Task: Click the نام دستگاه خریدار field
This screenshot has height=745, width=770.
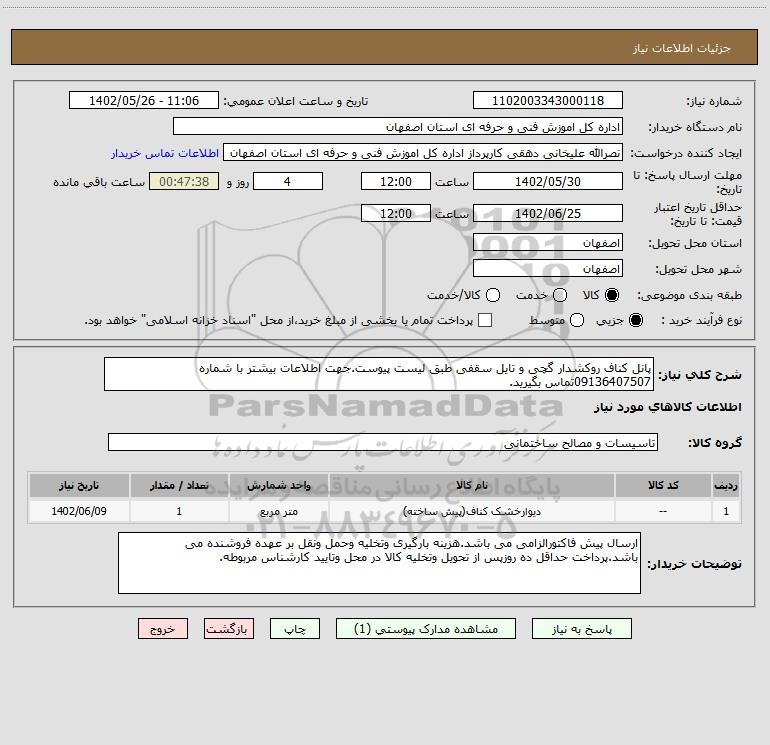Action: pos(398,127)
